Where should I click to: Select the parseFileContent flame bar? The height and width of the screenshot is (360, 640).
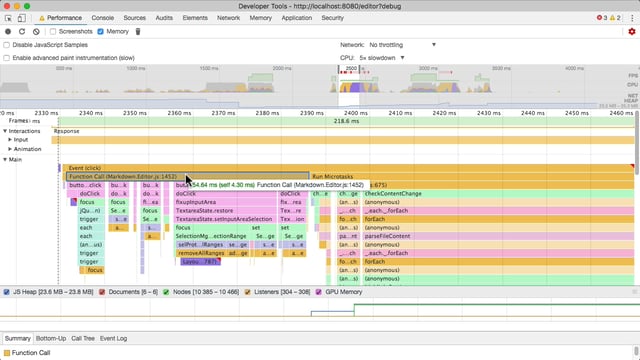498,236
